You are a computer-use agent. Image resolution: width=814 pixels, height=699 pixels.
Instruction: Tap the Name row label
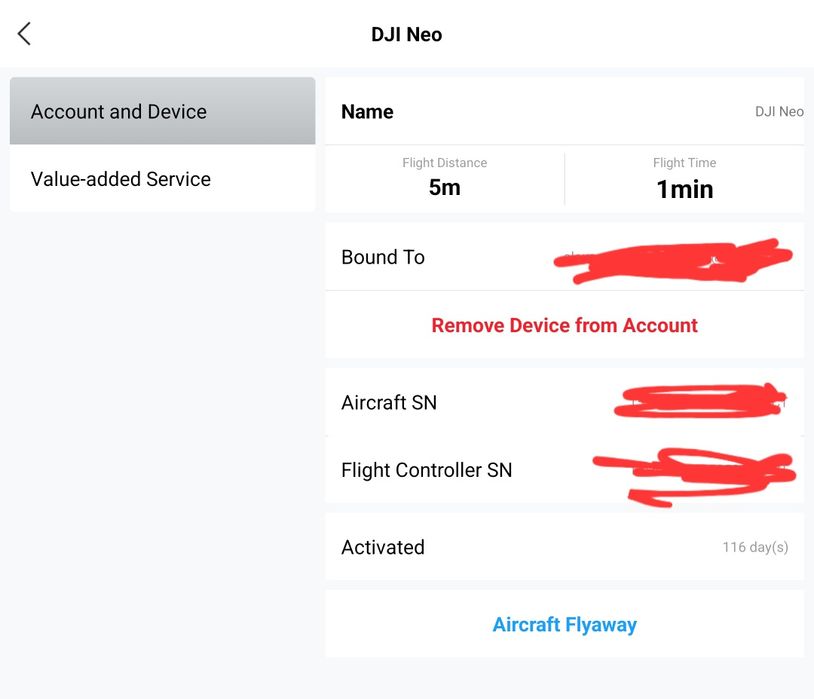367,112
